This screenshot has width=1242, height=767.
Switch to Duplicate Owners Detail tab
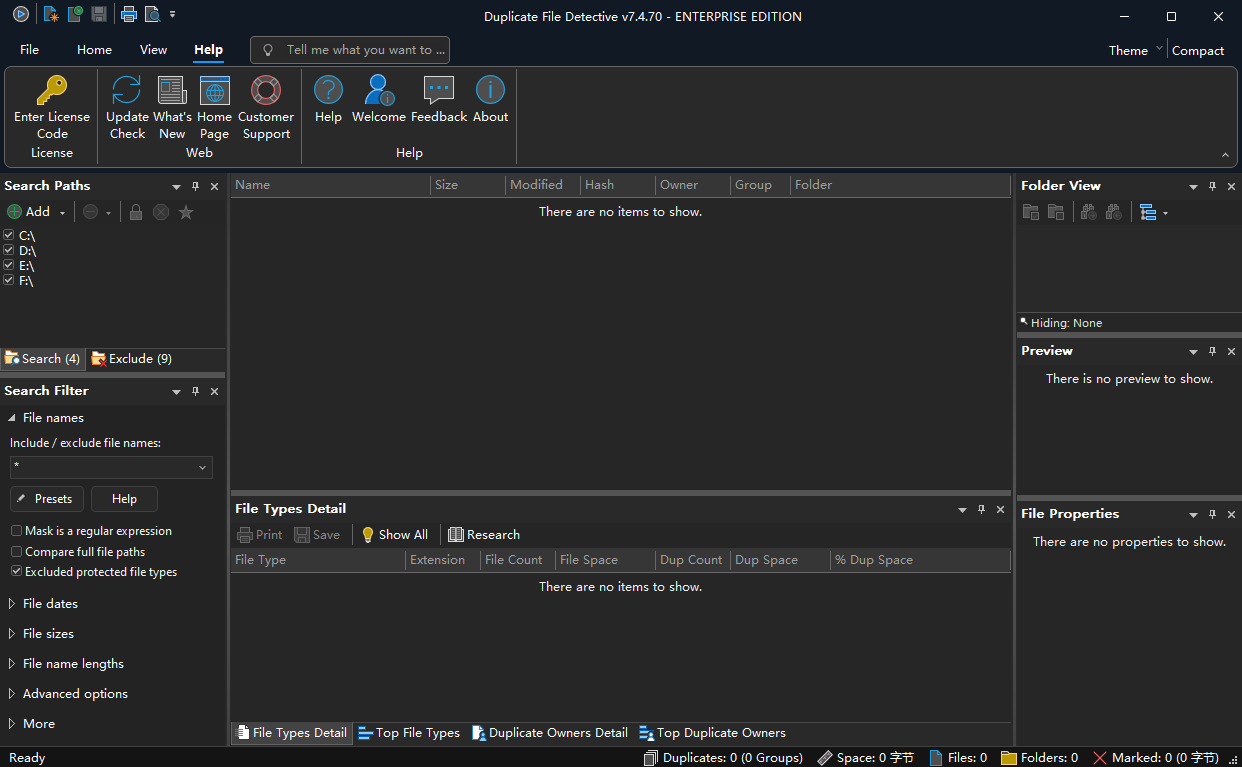[x=549, y=733]
